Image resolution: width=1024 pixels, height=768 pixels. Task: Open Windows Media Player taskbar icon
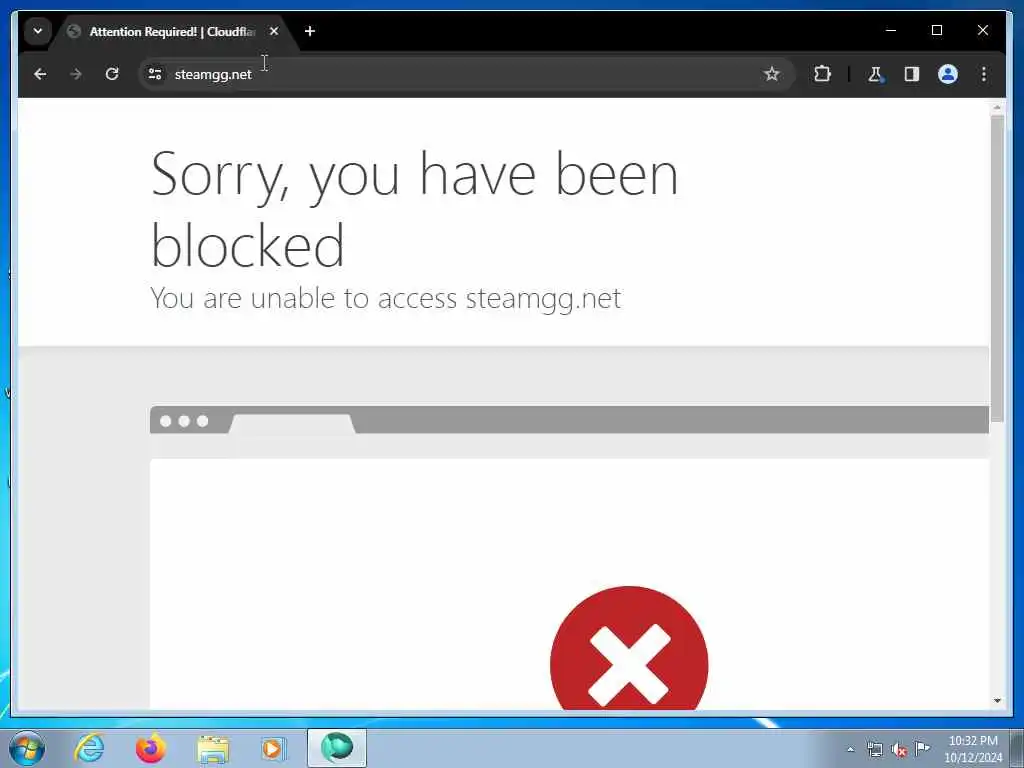[x=273, y=748]
